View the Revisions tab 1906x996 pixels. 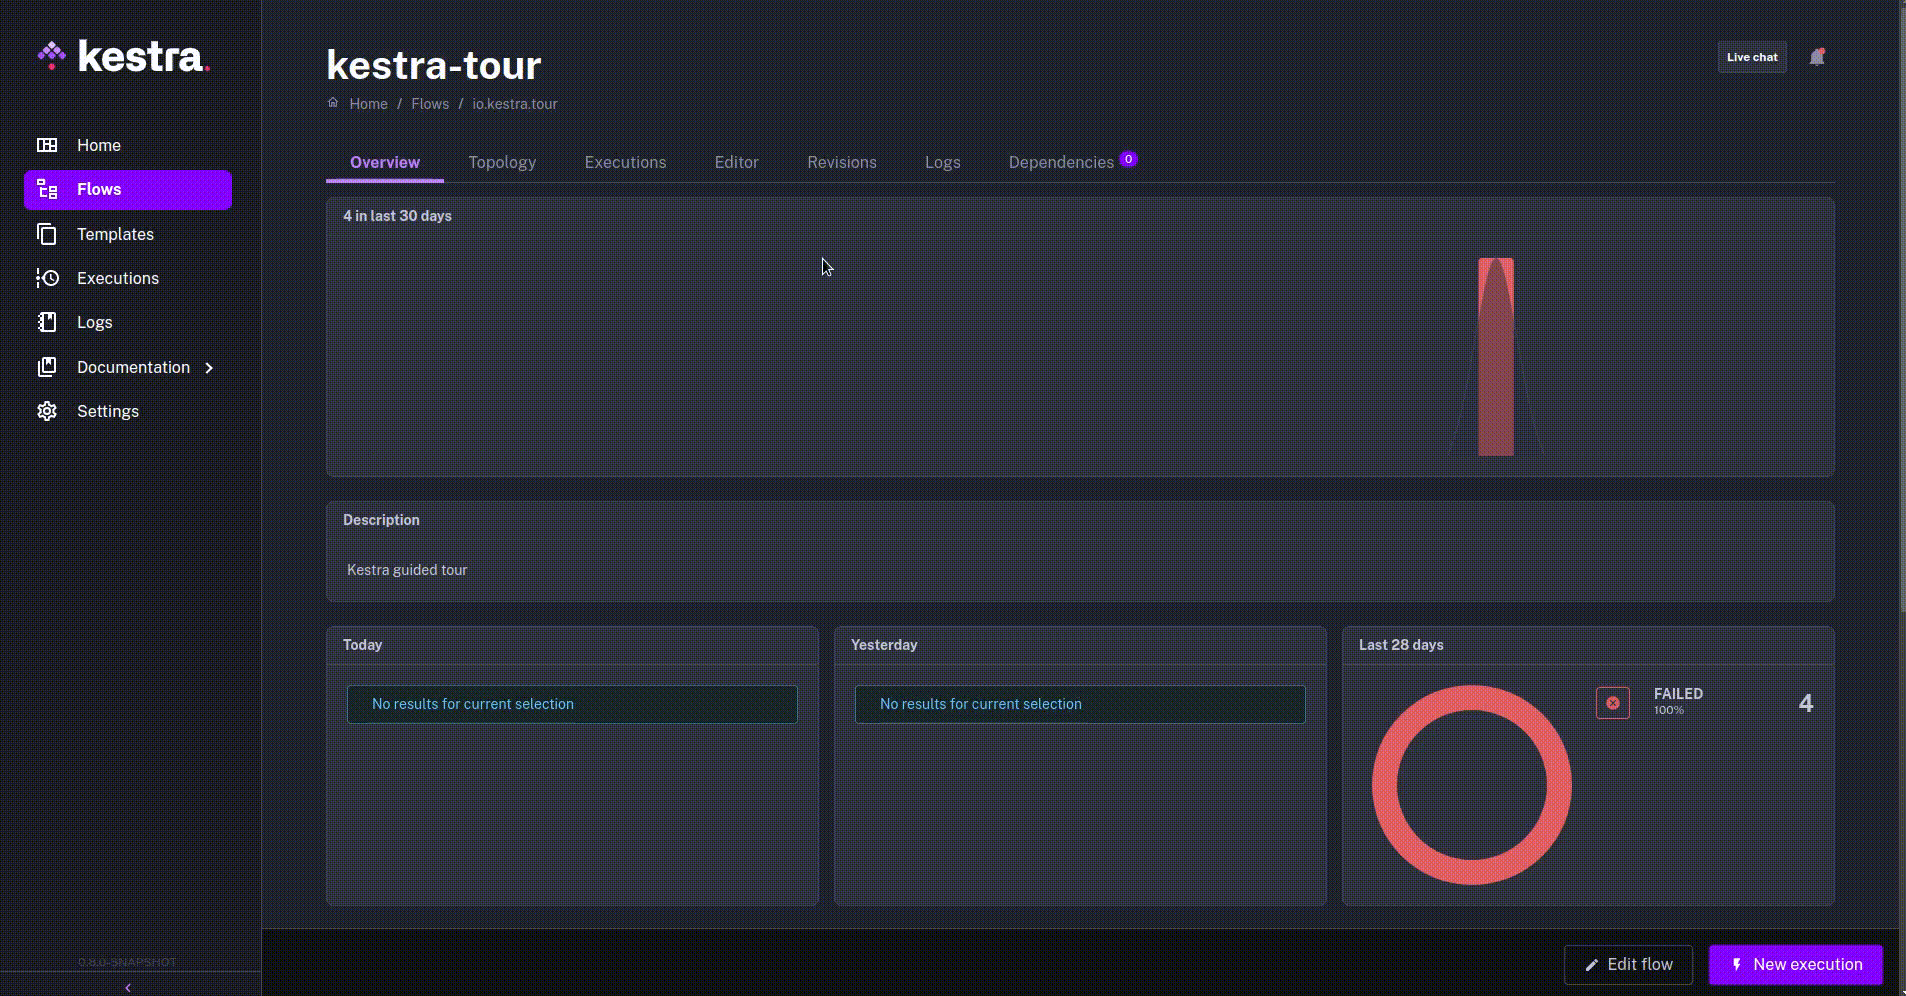[x=842, y=162]
